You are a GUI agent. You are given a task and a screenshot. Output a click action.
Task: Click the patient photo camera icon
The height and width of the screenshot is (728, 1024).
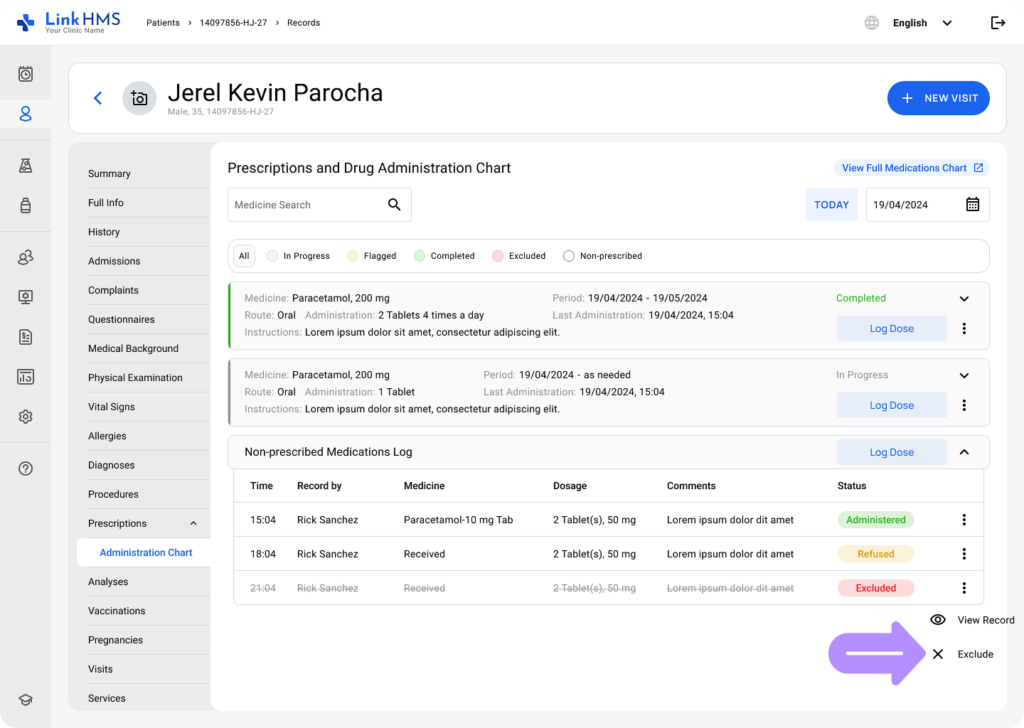139,98
